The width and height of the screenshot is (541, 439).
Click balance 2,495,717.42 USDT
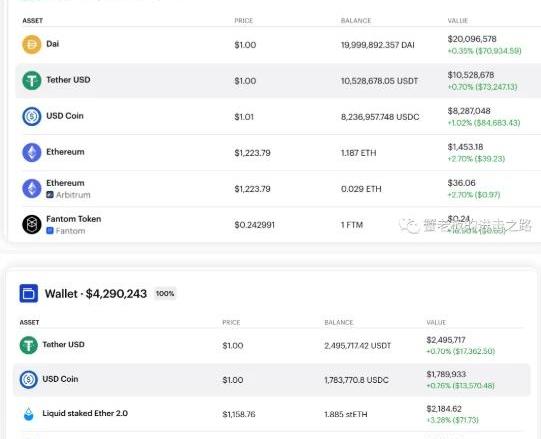point(357,345)
